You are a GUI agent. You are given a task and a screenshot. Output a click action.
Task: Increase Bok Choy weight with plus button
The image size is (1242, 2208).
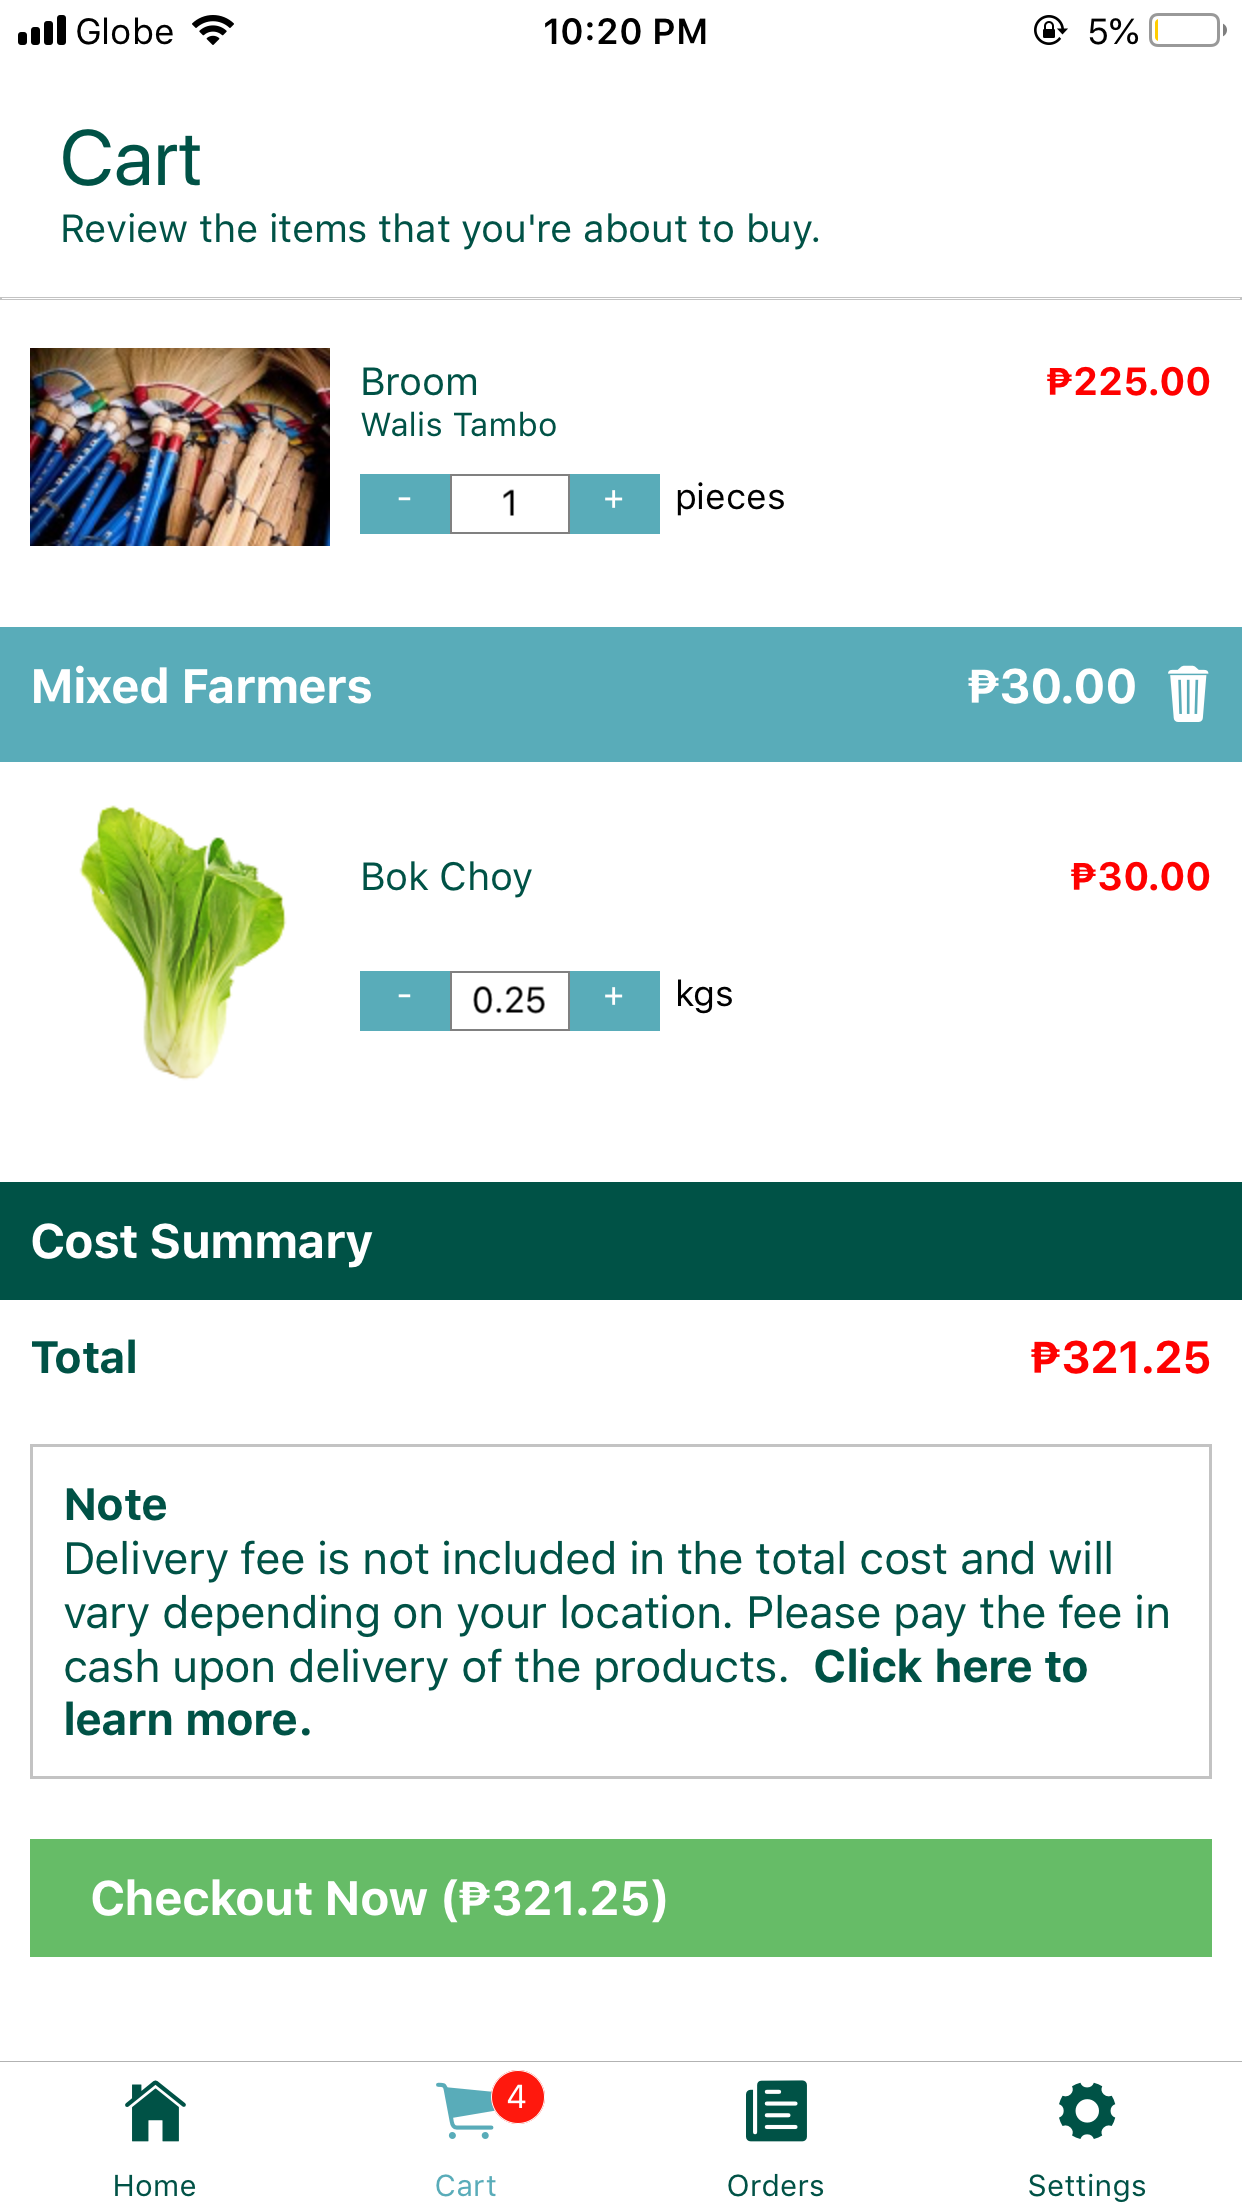pyautogui.click(x=614, y=1000)
